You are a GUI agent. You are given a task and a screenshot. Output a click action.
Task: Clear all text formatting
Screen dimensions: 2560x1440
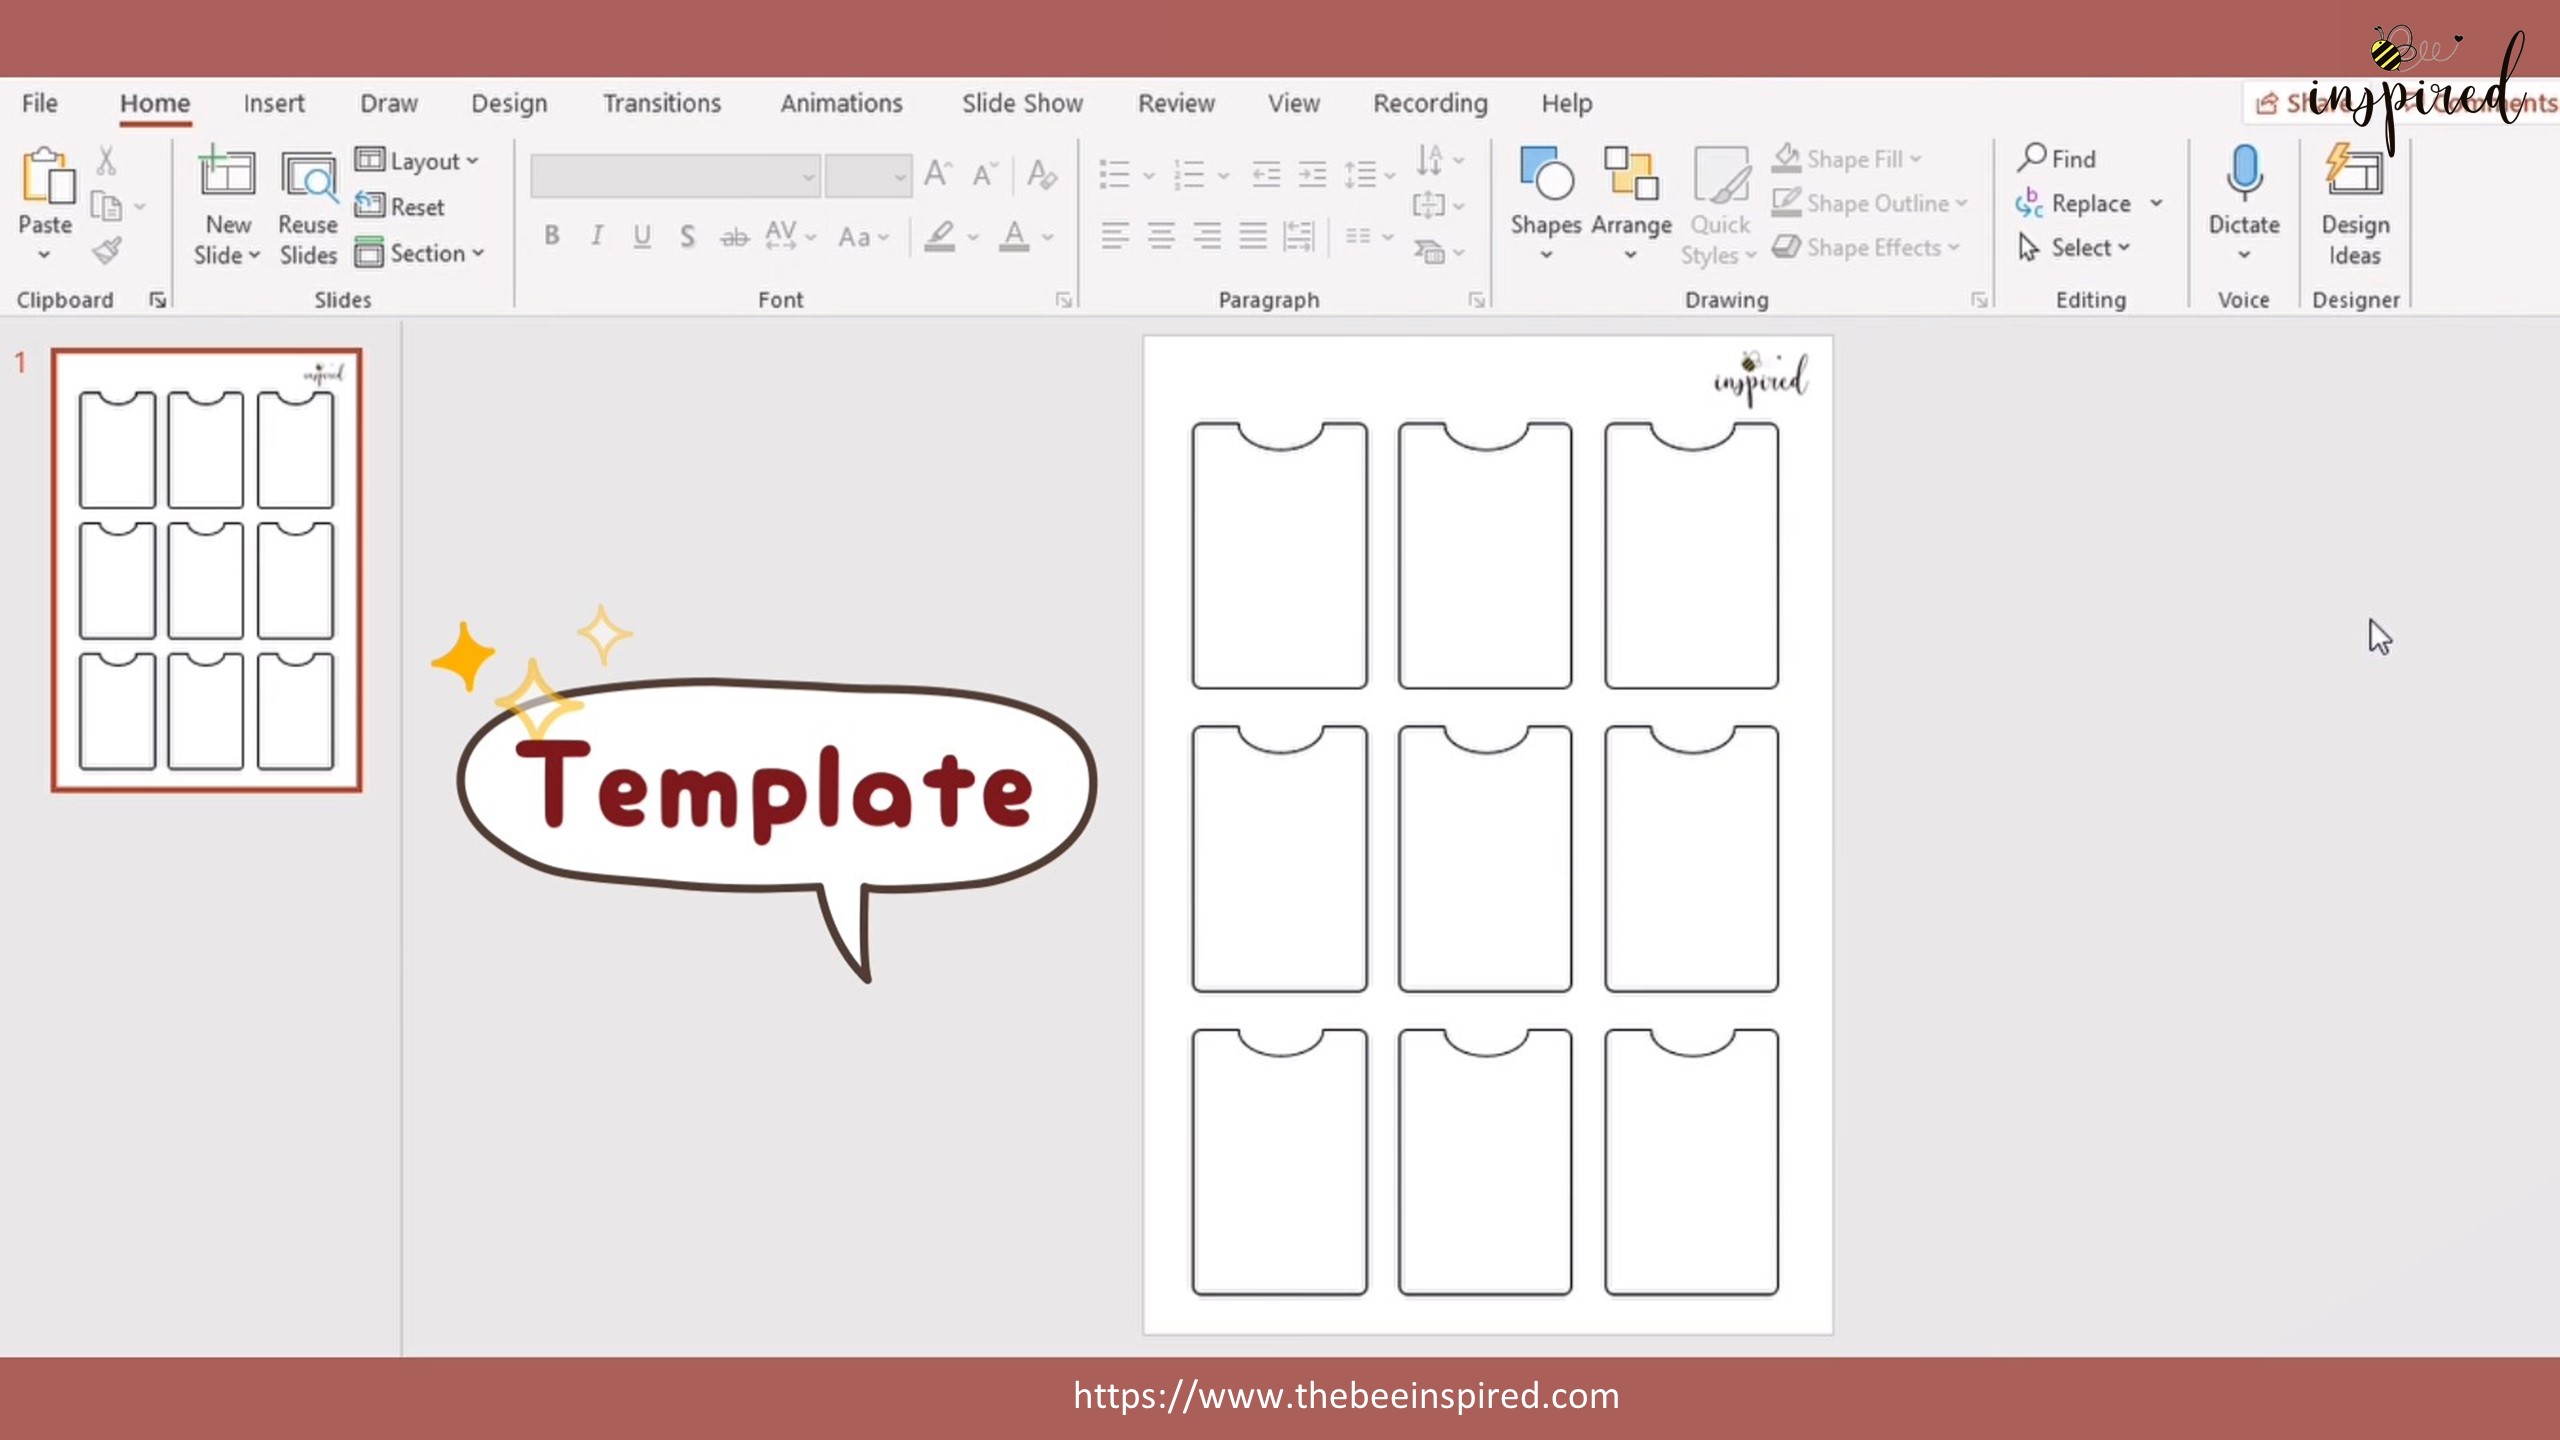coord(1041,175)
